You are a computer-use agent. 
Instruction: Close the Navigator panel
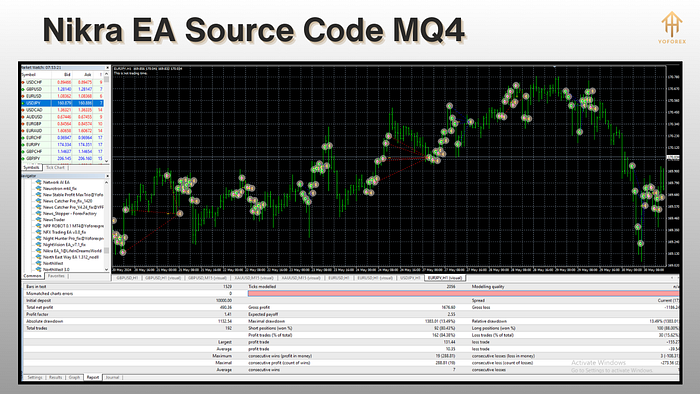[x=107, y=176]
